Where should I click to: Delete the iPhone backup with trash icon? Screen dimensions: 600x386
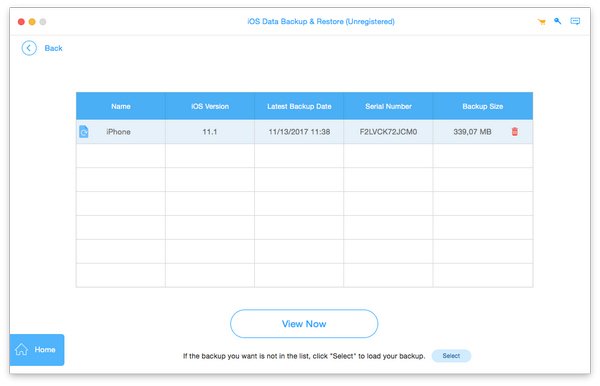[515, 132]
